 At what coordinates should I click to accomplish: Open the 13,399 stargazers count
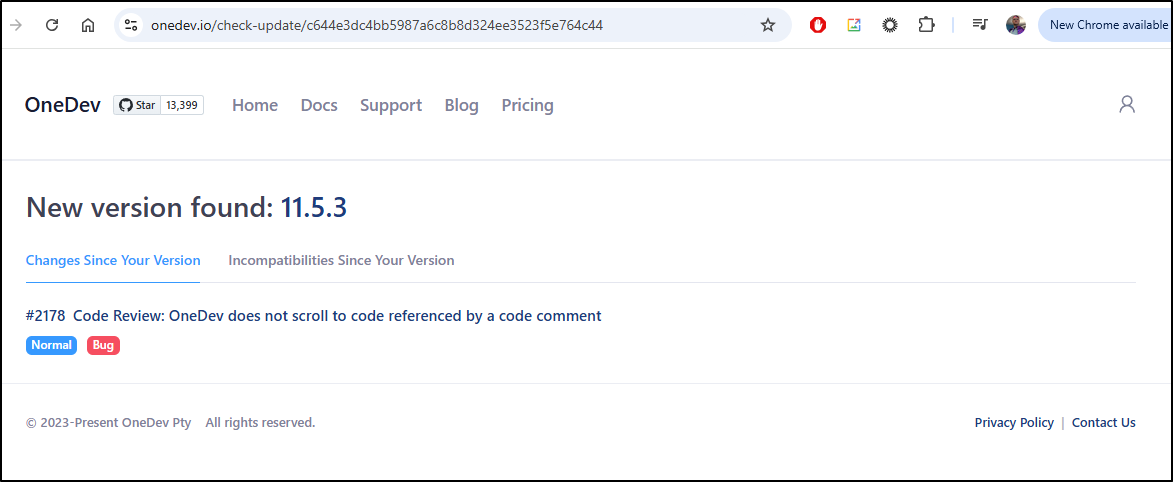click(182, 105)
